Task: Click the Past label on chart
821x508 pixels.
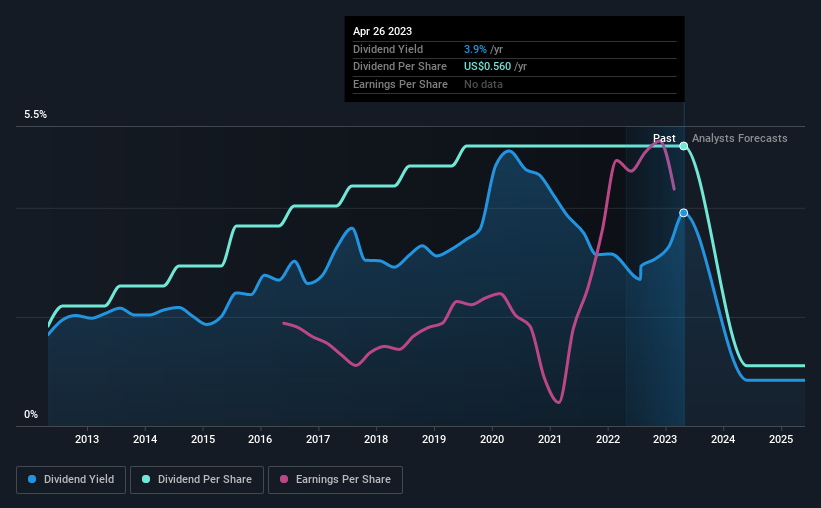Action: click(664, 138)
